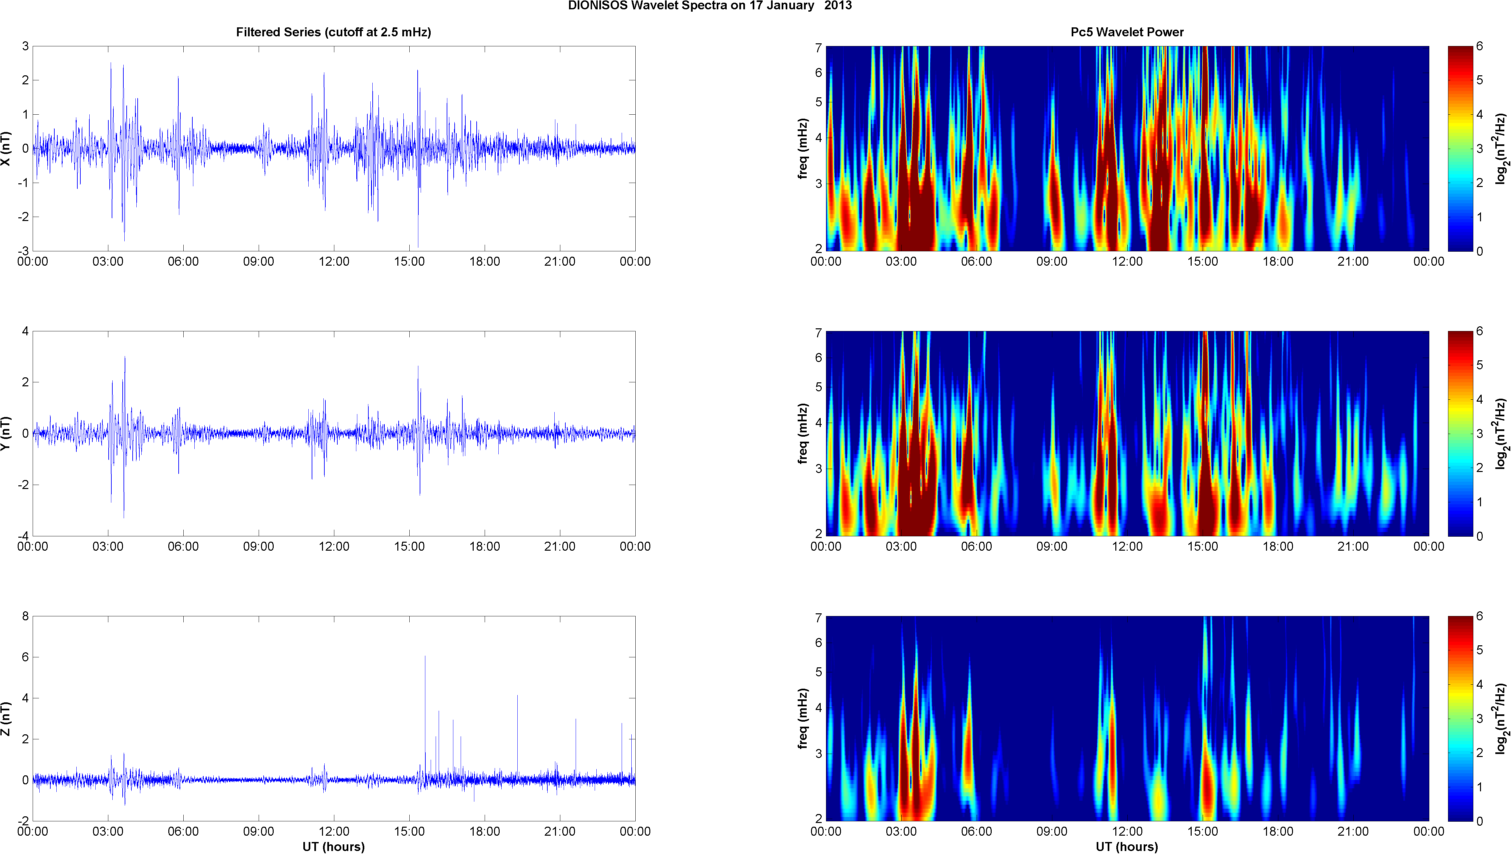The image size is (1511, 854).
Task: Click the log2(nT²/Hz) label of the X colorbar
Action: 1501,148
